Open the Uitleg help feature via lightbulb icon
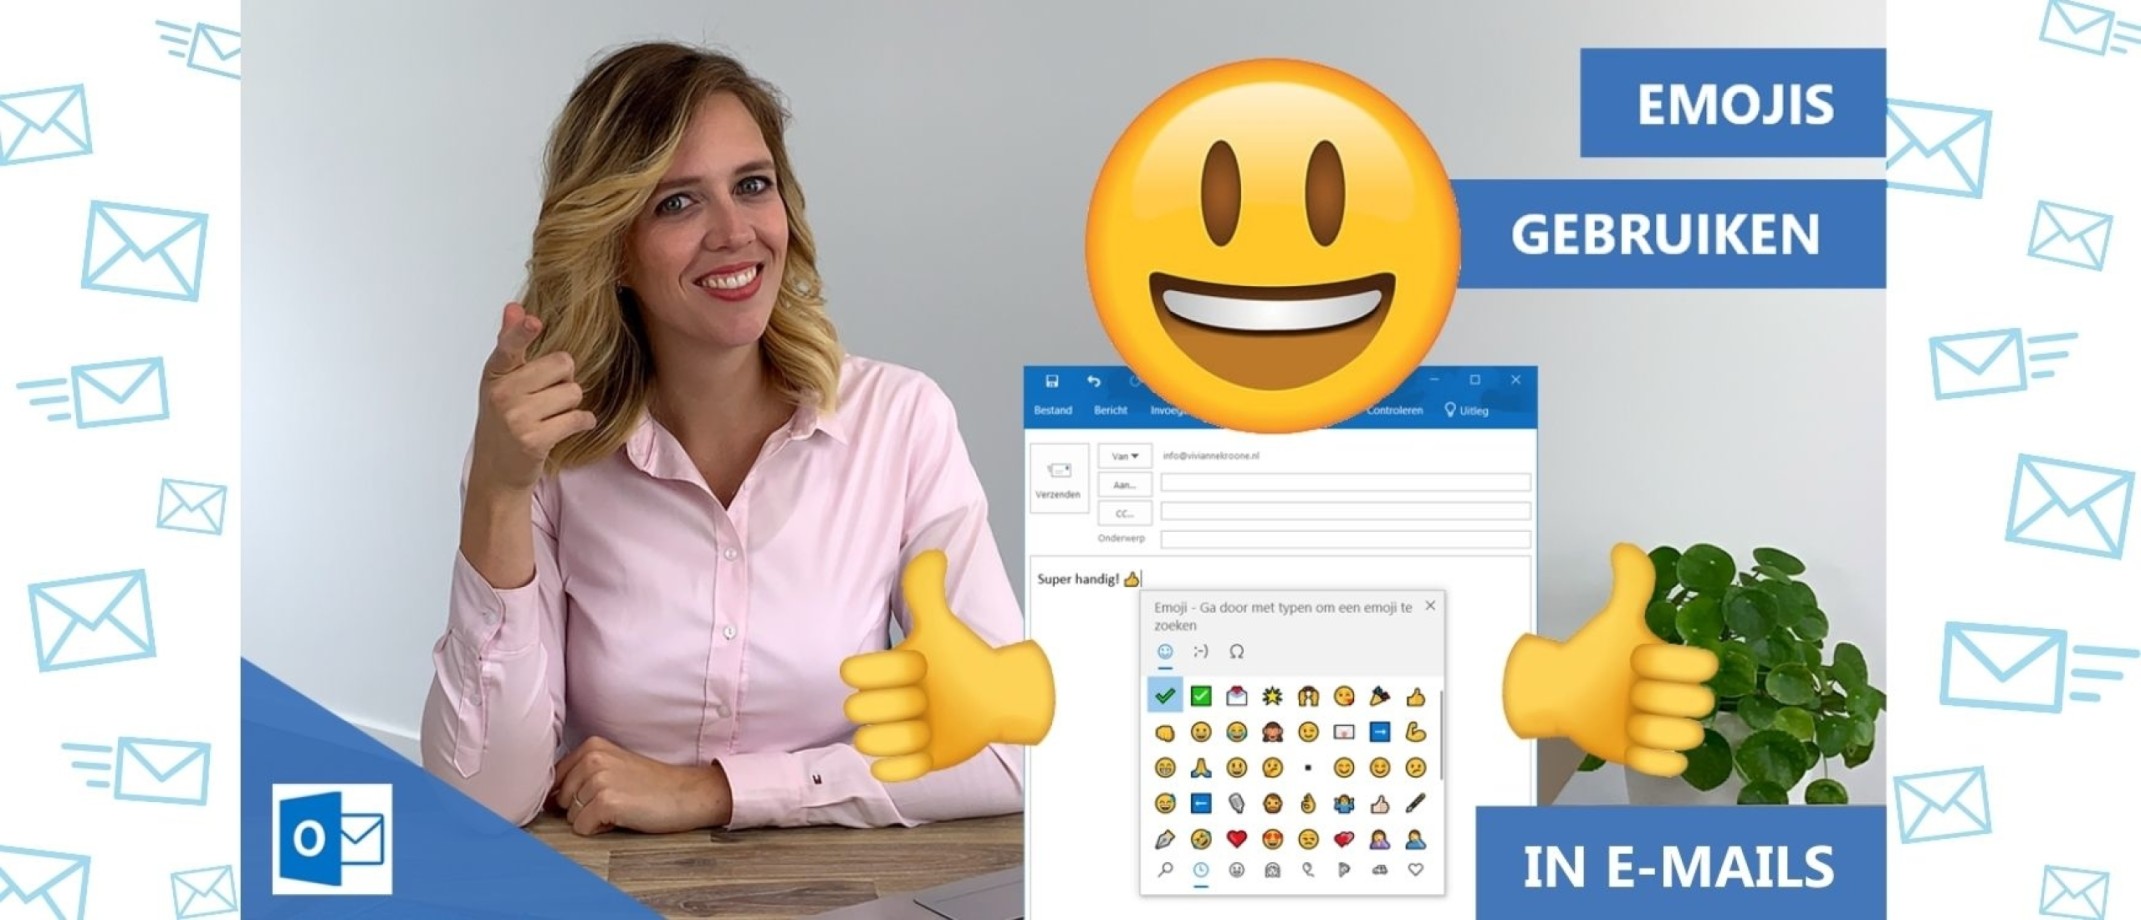 click(1450, 411)
